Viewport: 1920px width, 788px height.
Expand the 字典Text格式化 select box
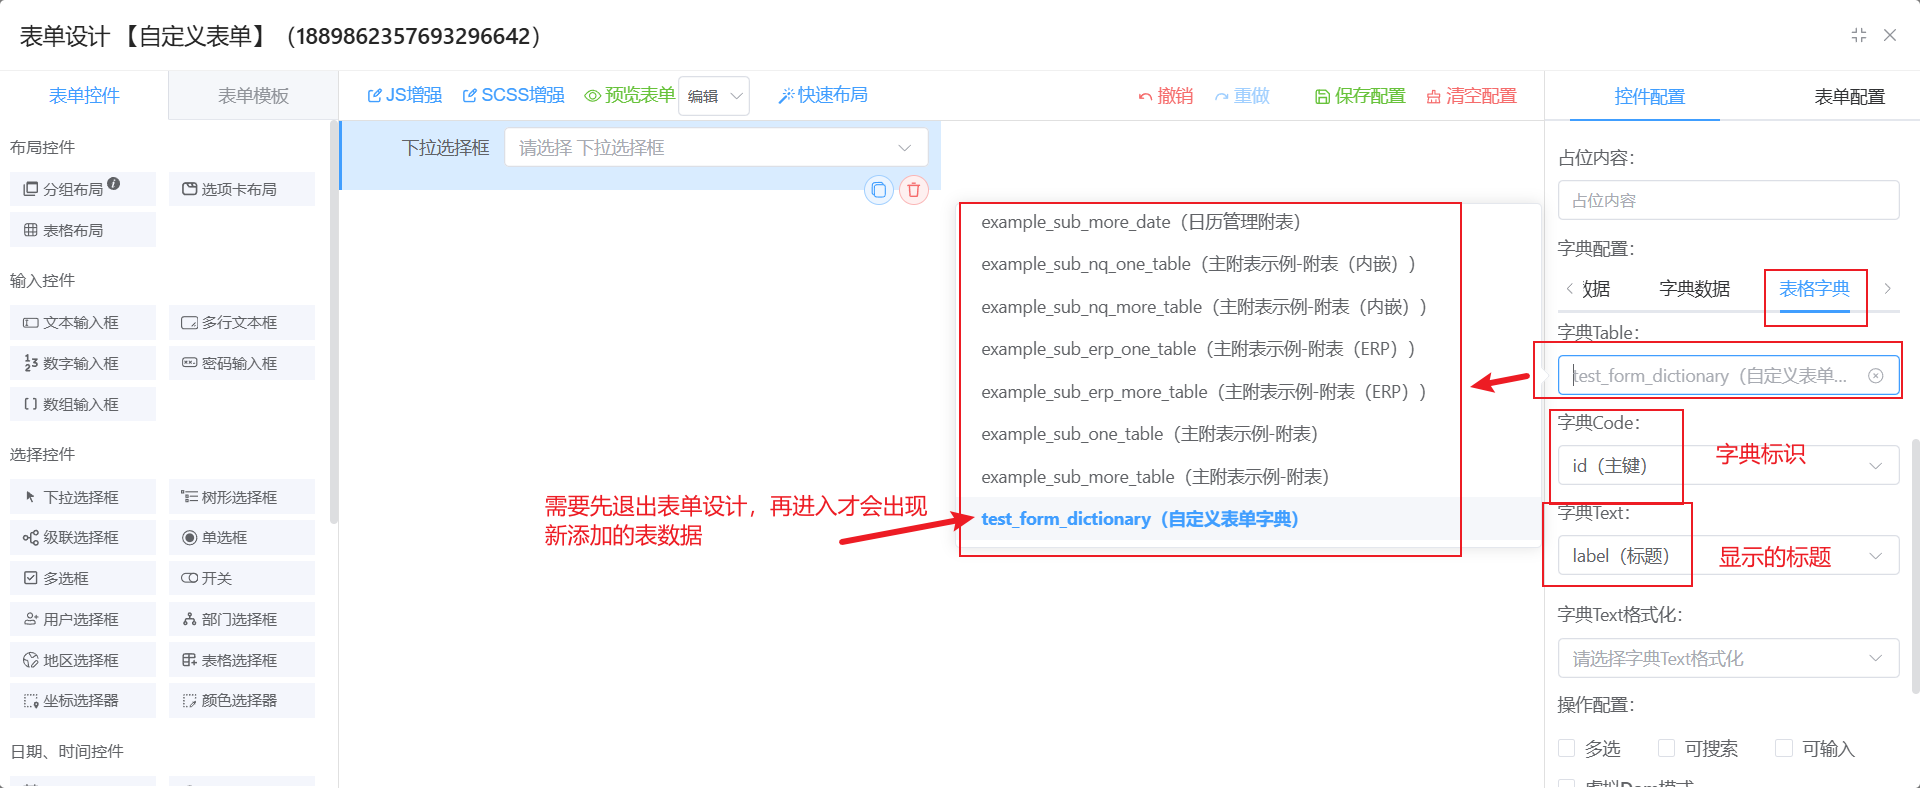1728,659
